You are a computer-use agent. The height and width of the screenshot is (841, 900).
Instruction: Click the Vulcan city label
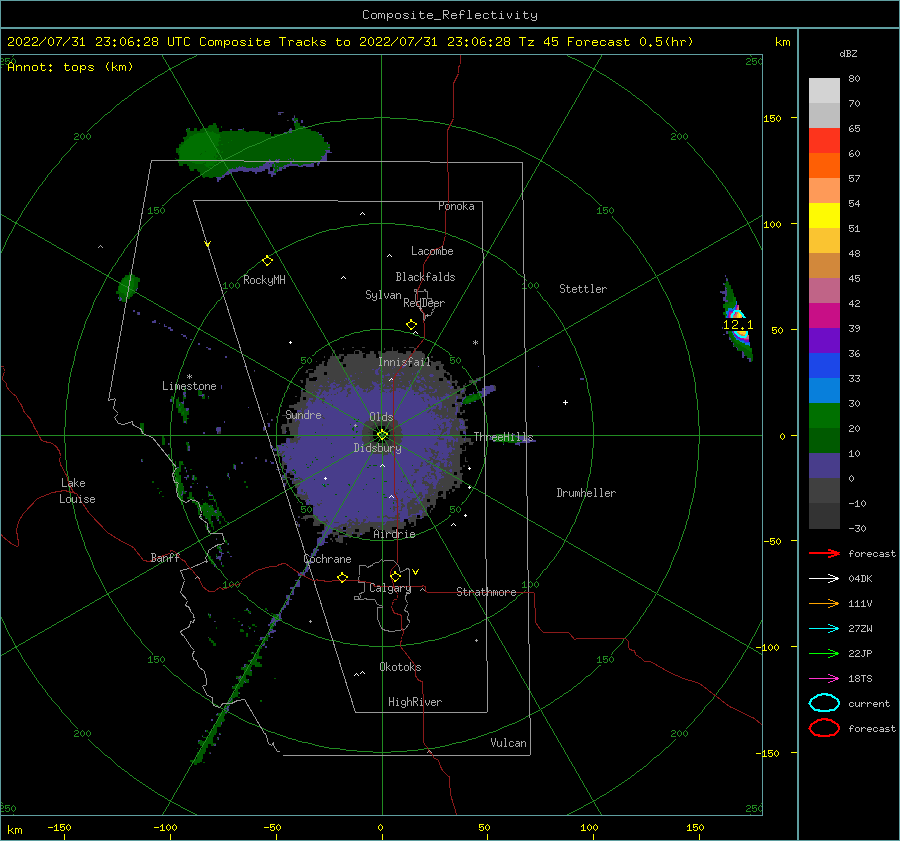click(x=509, y=743)
